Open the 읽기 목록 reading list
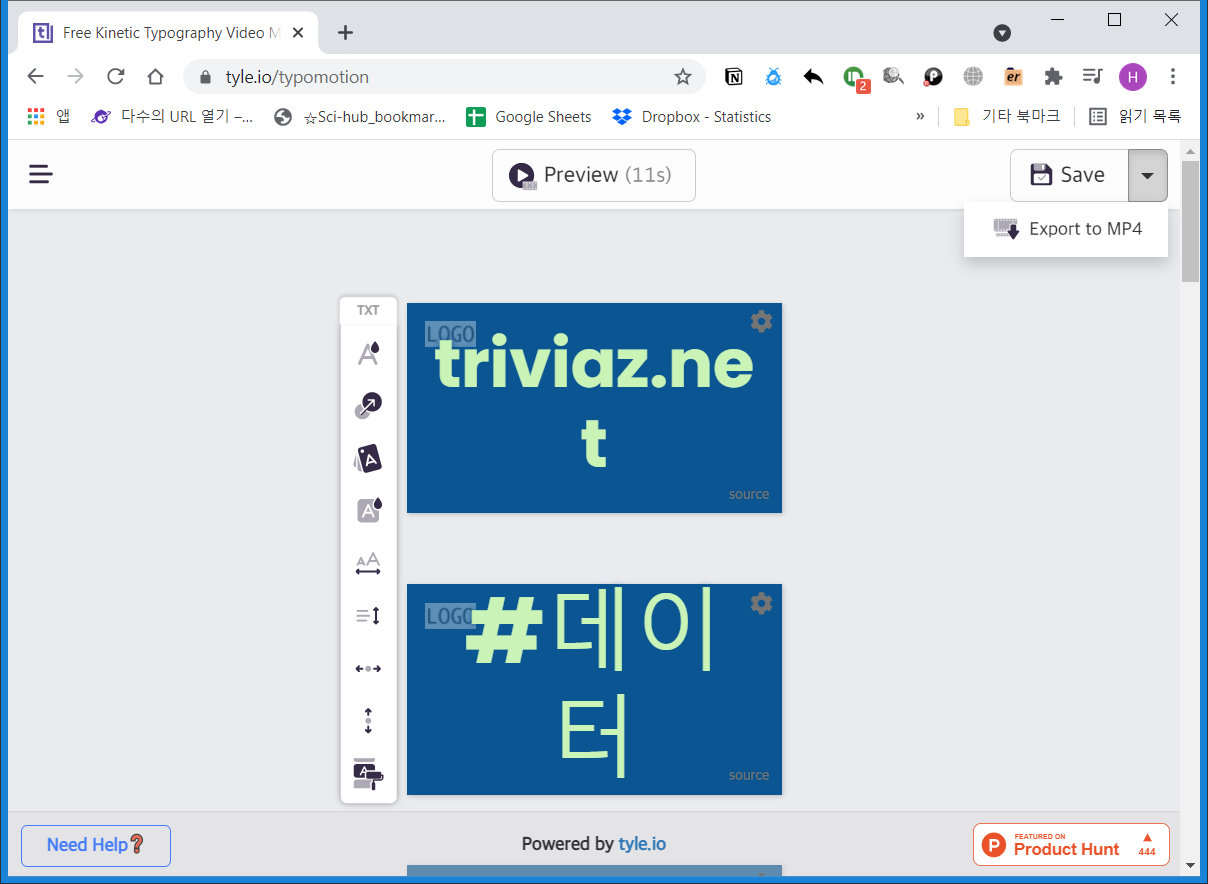 (1135, 116)
